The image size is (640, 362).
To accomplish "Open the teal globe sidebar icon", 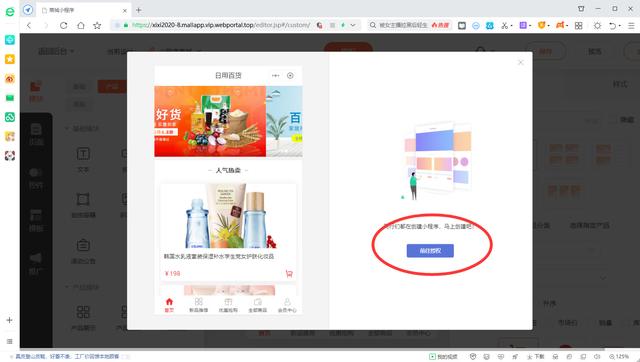I will [10, 40].
